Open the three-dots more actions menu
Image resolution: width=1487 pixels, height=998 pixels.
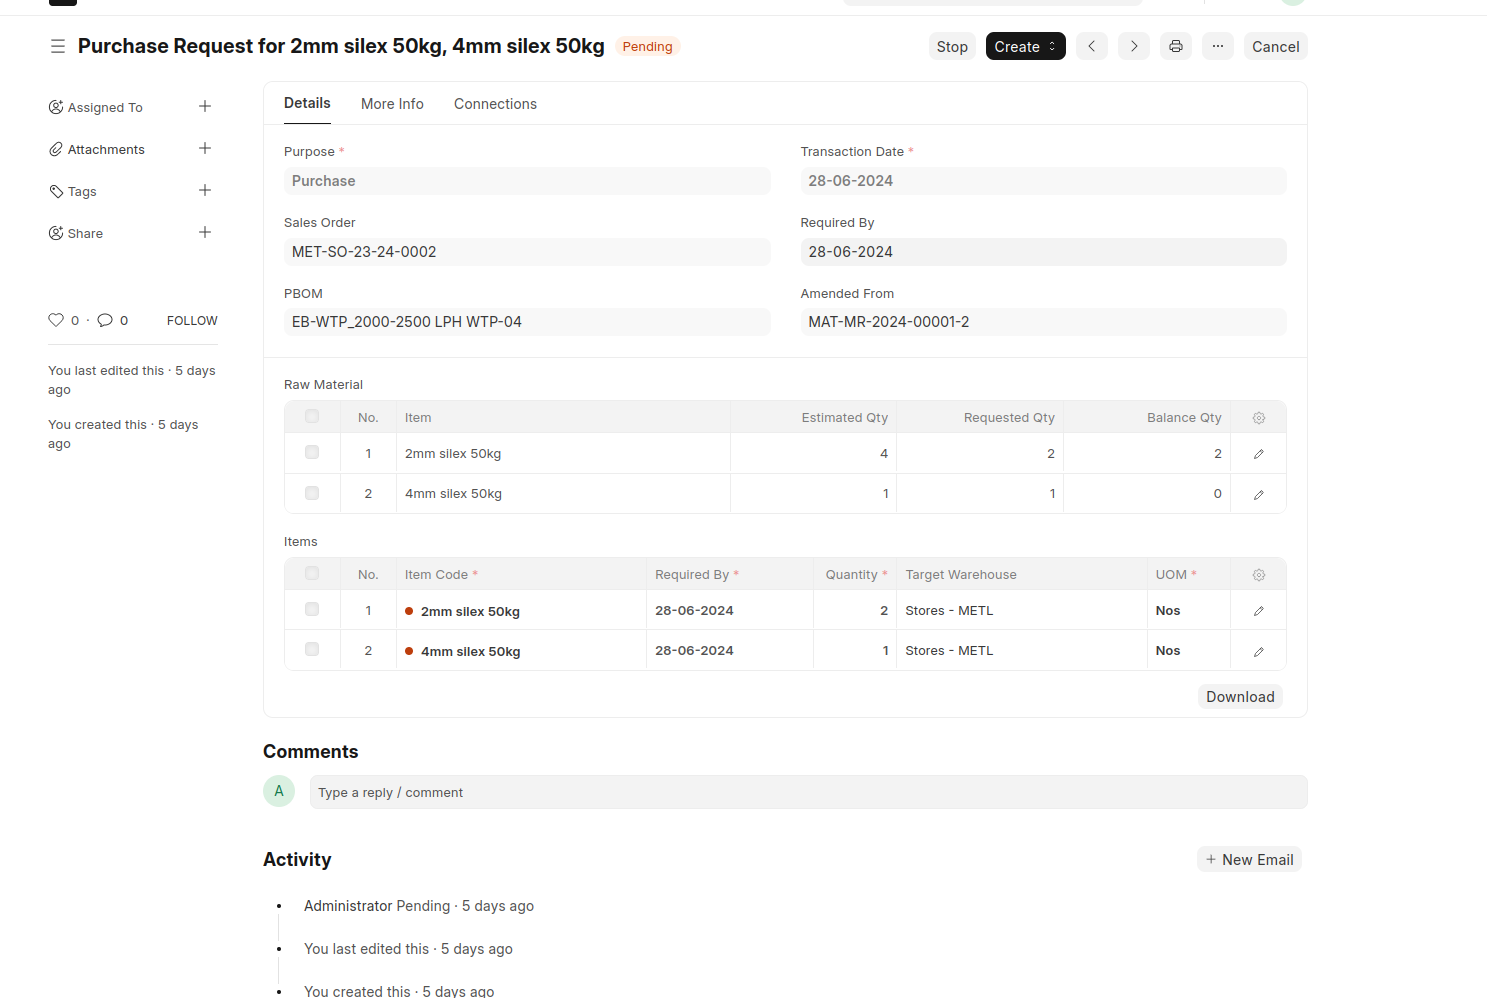tap(1218, 46)
